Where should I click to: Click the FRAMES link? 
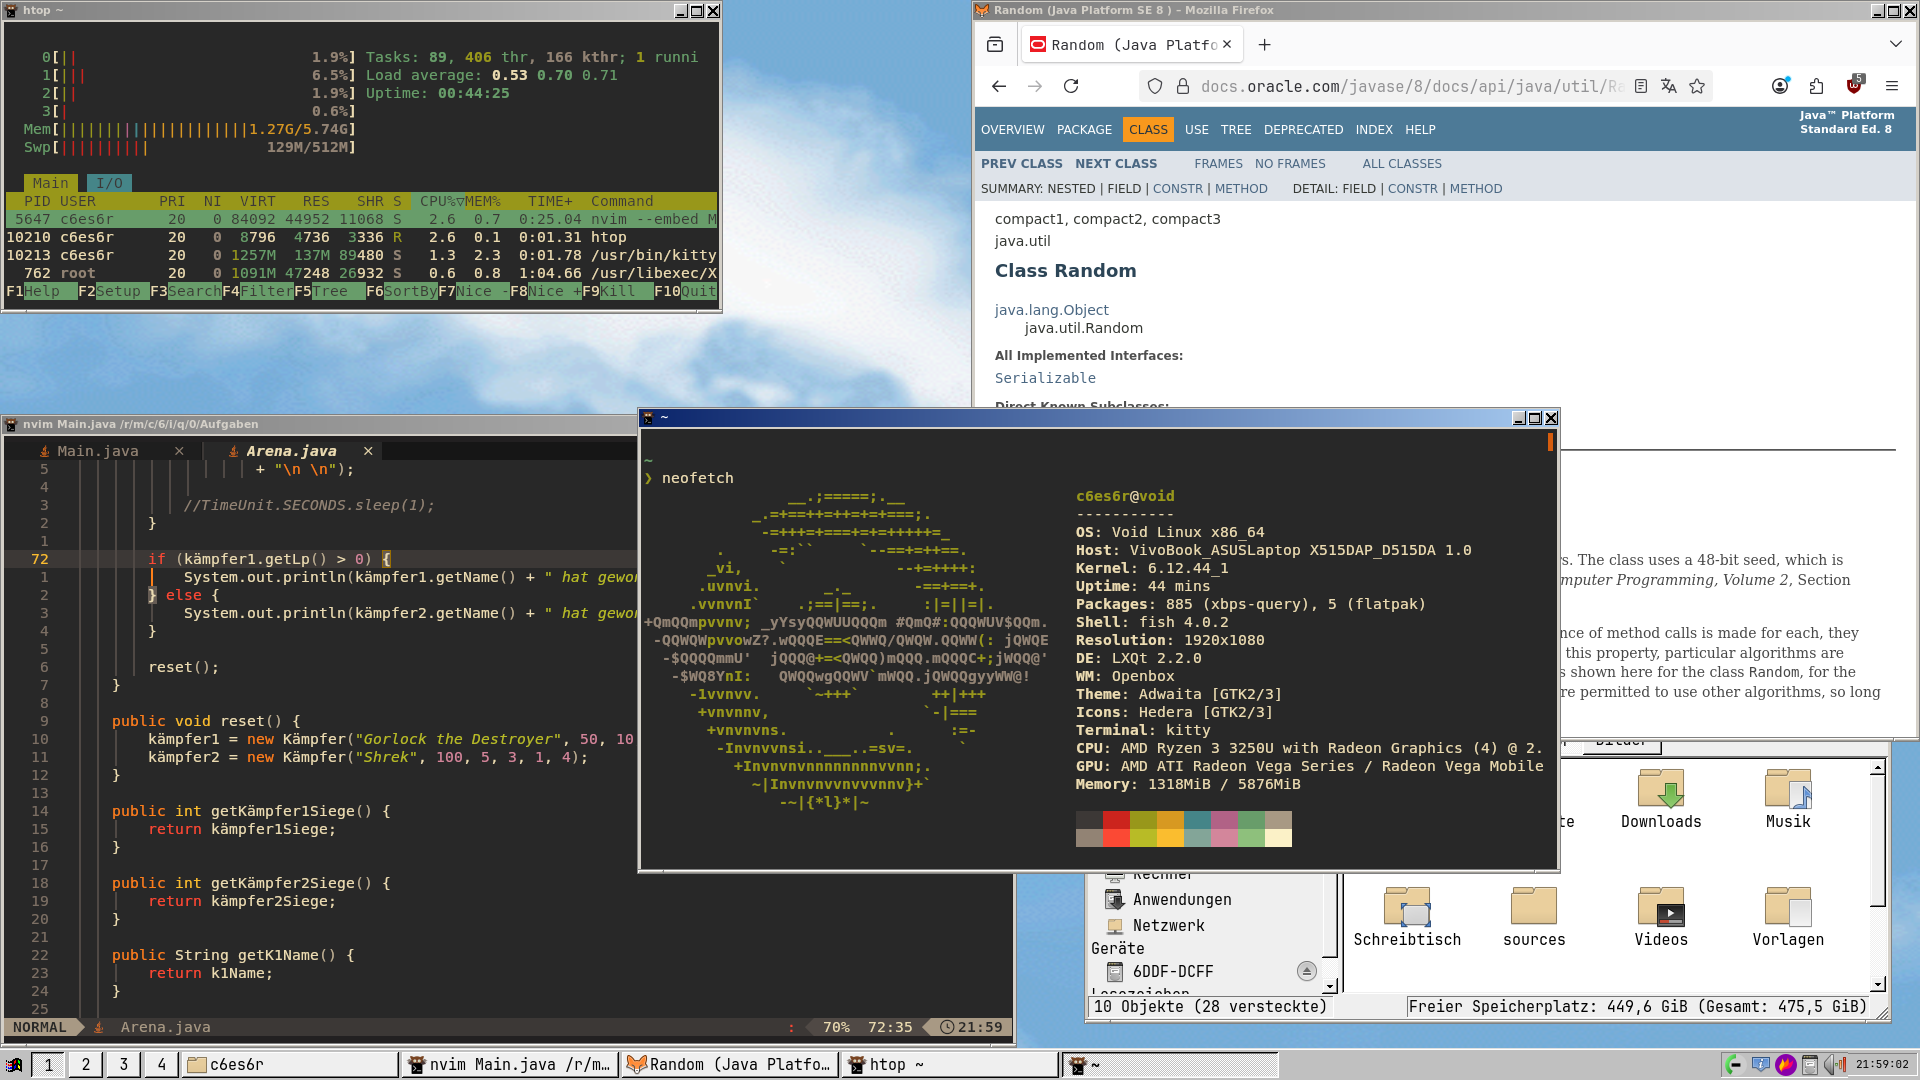tap(1218, 164)
